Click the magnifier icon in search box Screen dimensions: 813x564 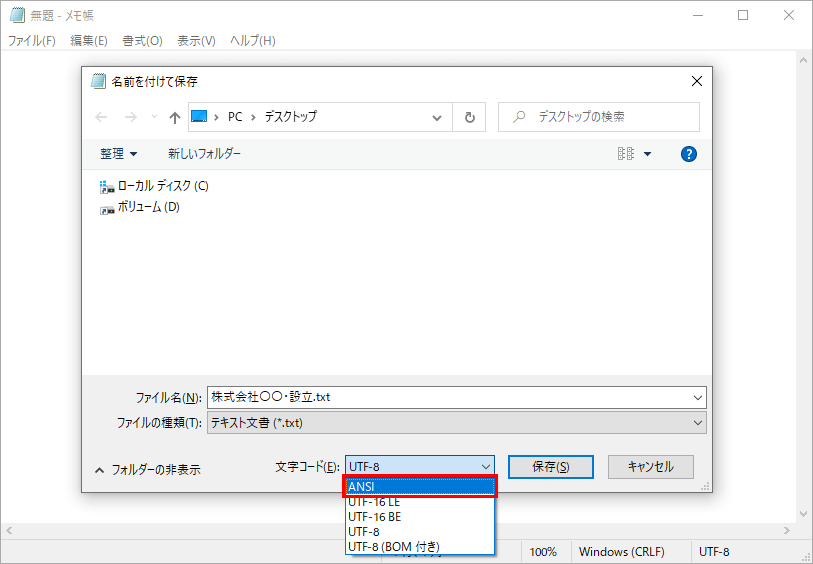click(x=518, y=117)
